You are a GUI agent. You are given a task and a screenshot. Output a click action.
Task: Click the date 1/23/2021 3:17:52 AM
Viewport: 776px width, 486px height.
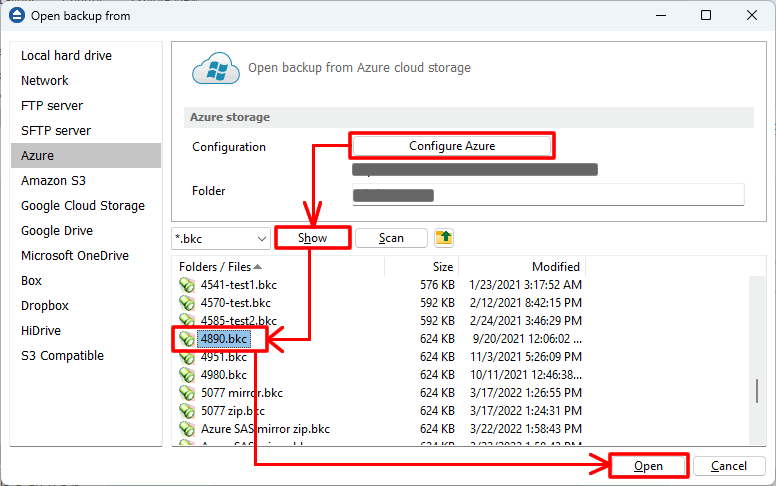click(x=526, y=285)
